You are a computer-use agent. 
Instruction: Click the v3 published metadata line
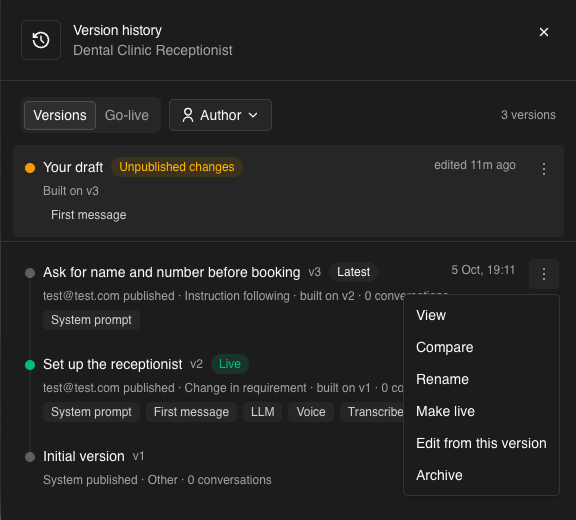(x=223, y=296)
